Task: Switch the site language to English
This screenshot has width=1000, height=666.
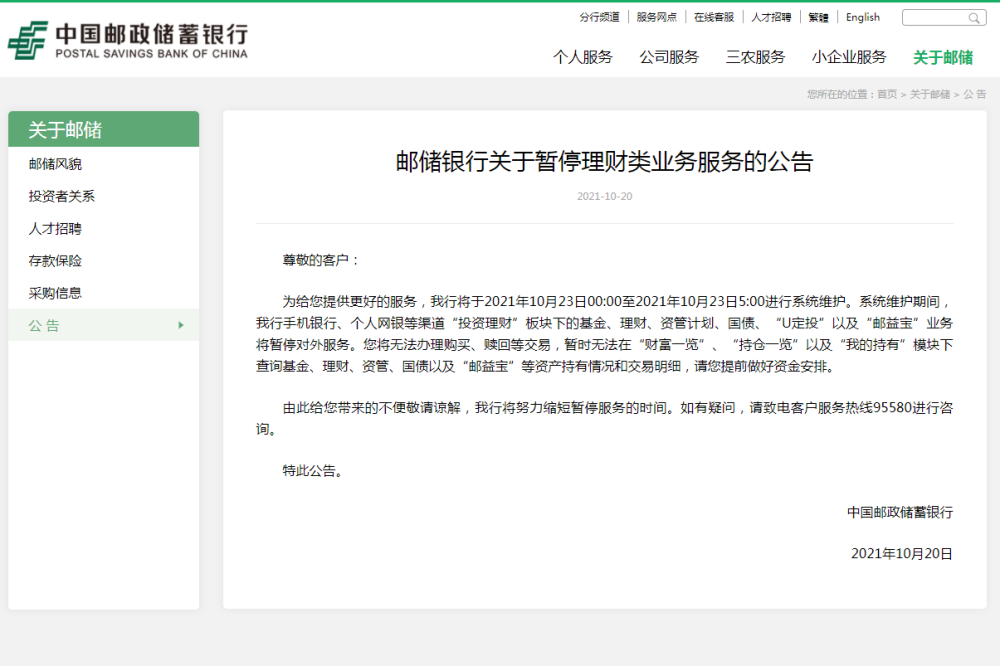Action: click(862, 17)
